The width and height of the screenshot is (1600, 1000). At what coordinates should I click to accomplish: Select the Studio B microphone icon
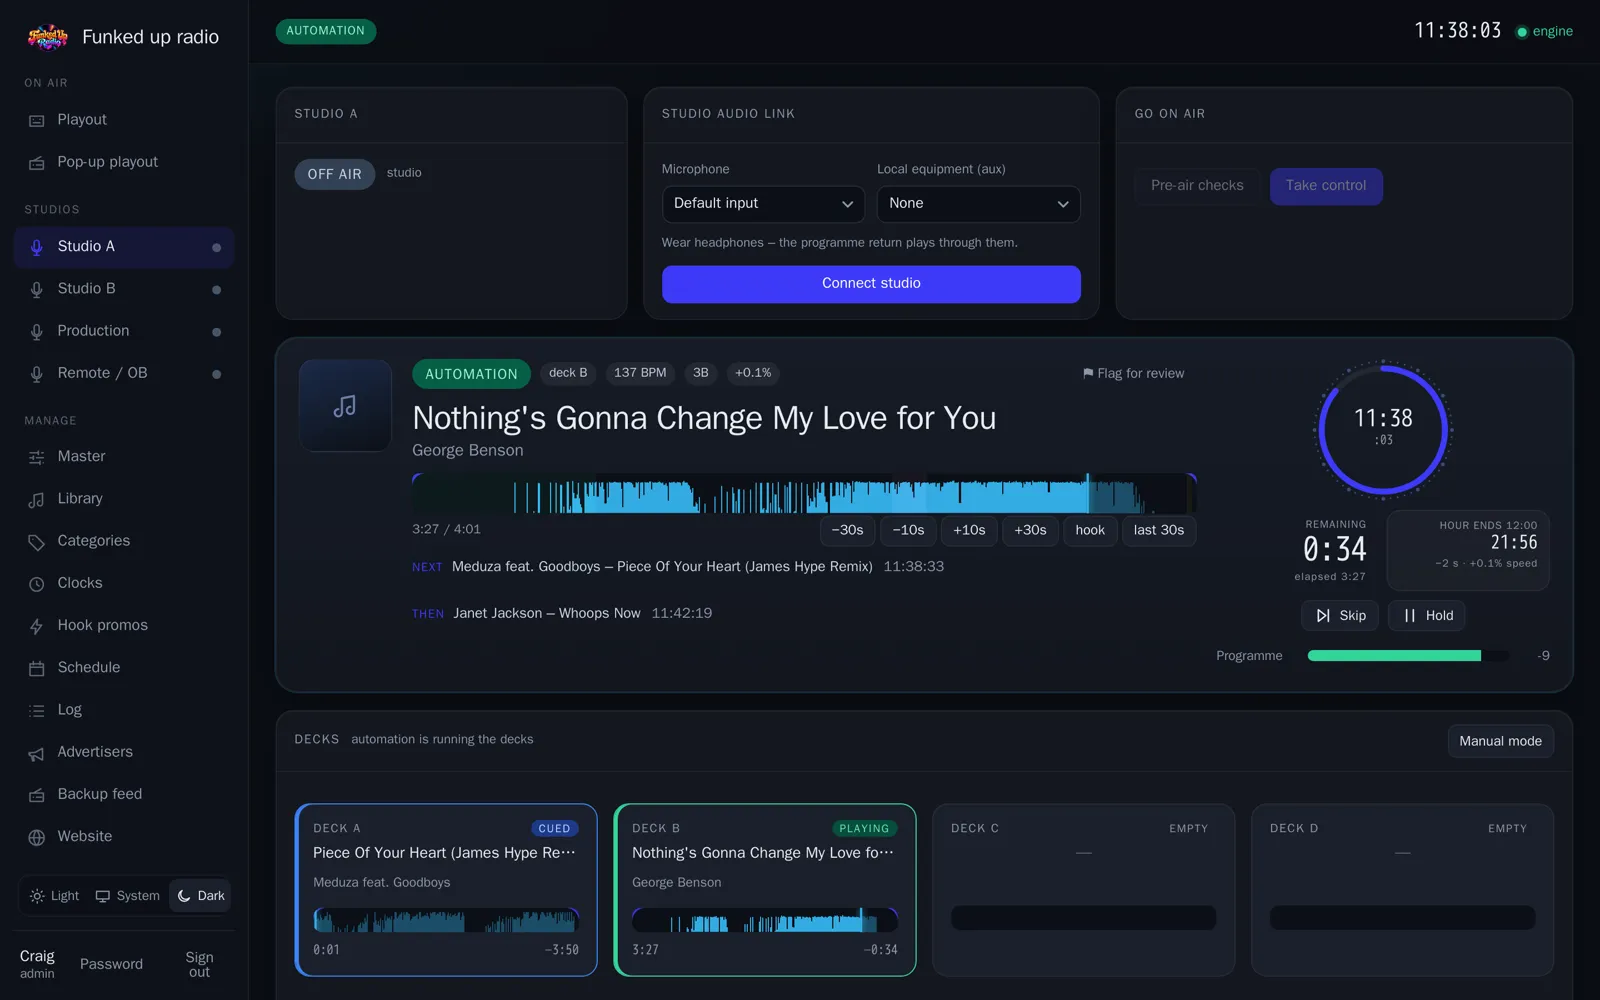coord(37,289)
